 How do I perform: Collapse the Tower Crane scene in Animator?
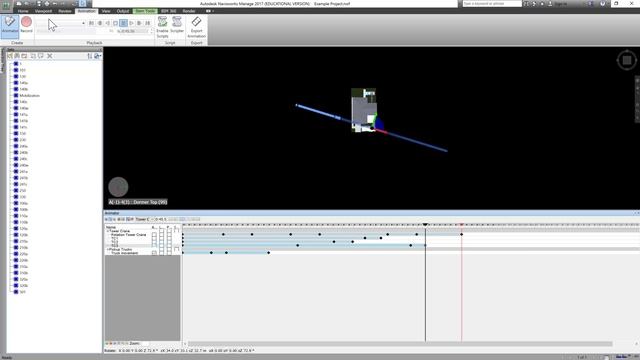click(x=108, y=231)
